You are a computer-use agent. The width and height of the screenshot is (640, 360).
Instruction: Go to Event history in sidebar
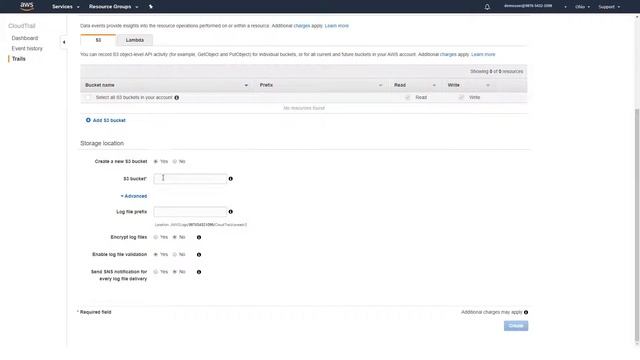pos(27,49)
